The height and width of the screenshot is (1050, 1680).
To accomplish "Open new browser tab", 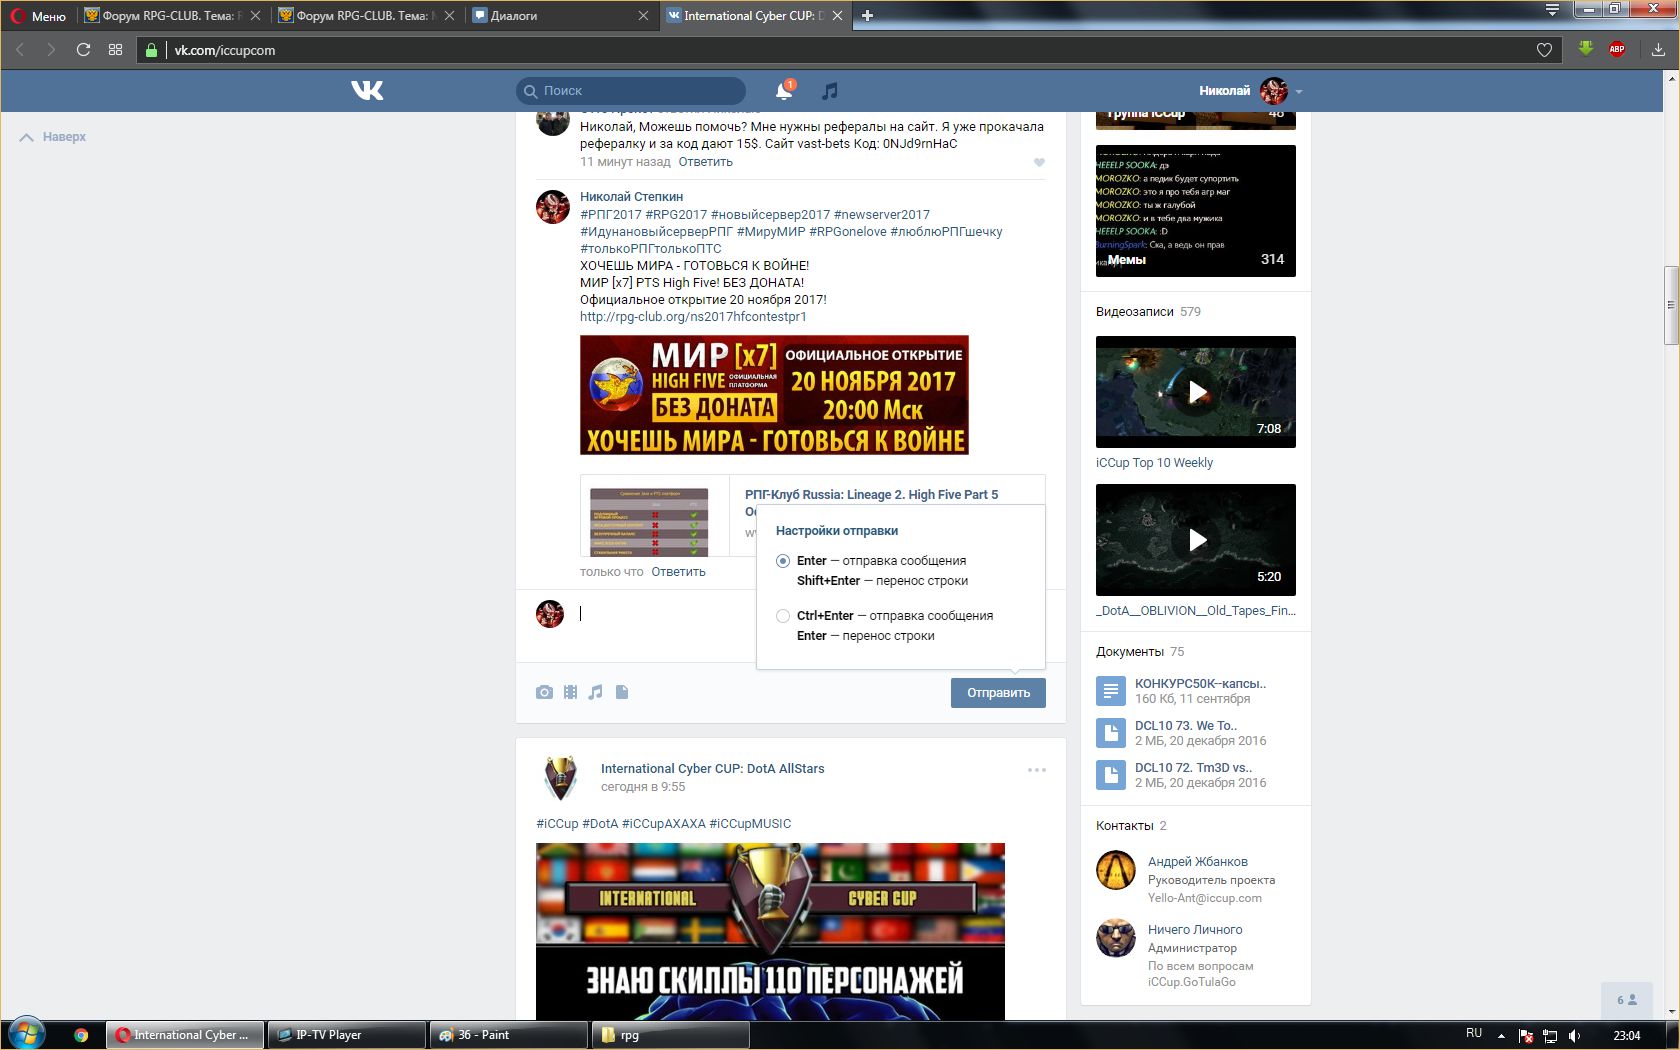I will (867, 15).
